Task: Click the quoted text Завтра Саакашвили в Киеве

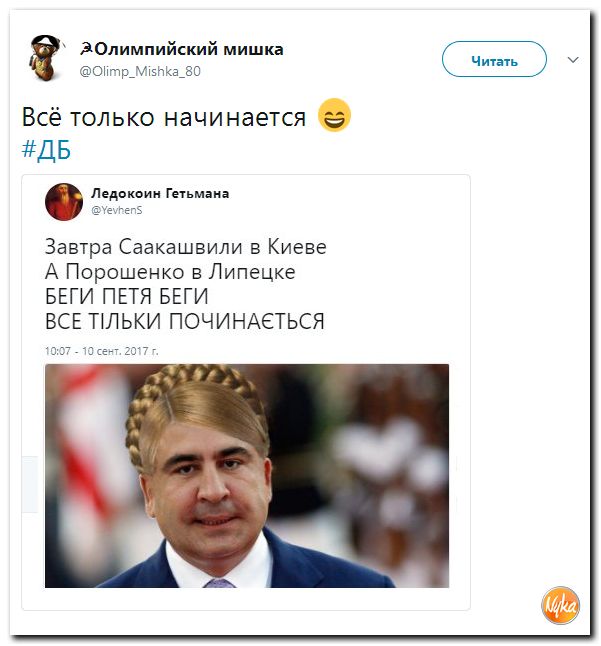Action: pos(185,247)
